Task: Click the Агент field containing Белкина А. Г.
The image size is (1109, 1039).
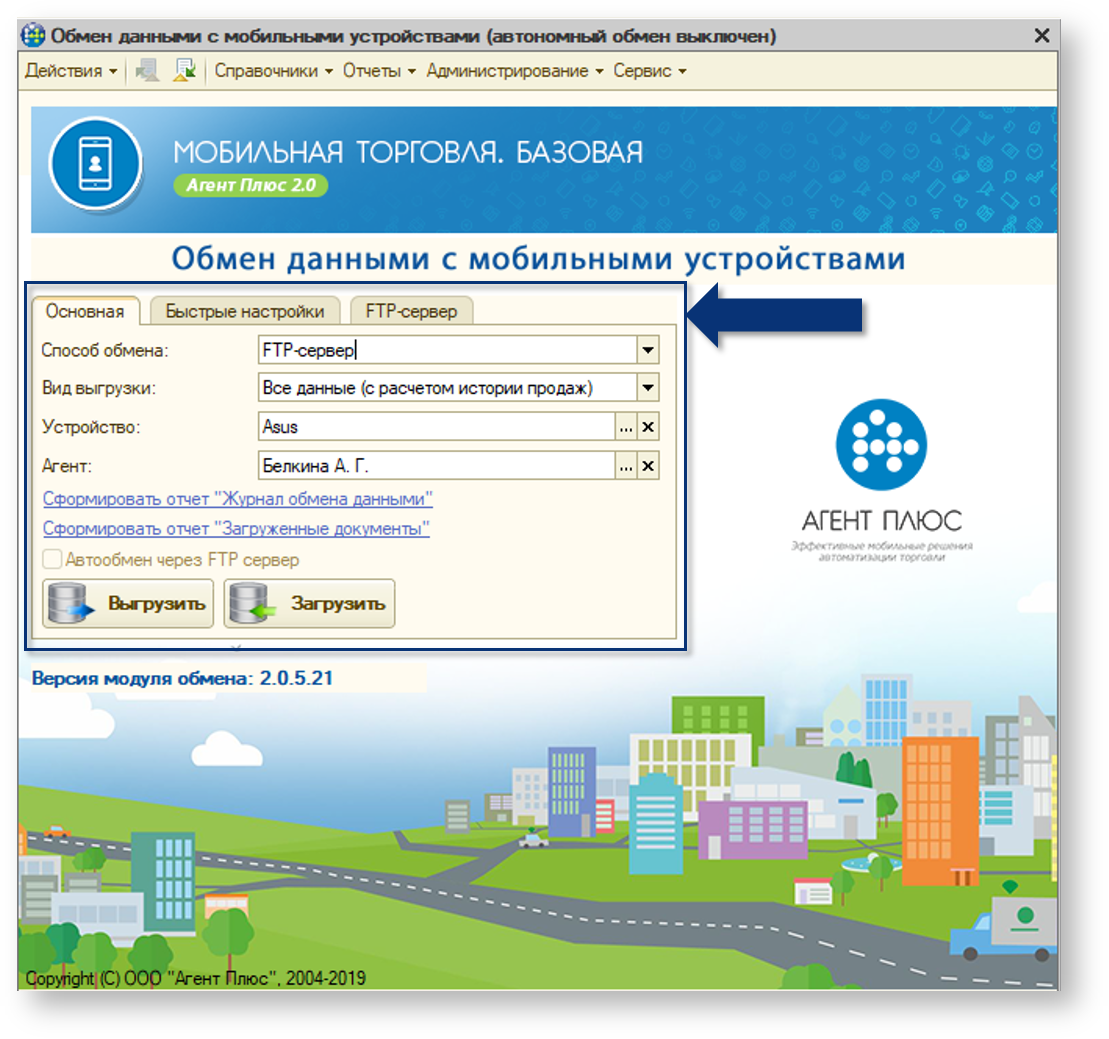Action: (x=437, y=466)
